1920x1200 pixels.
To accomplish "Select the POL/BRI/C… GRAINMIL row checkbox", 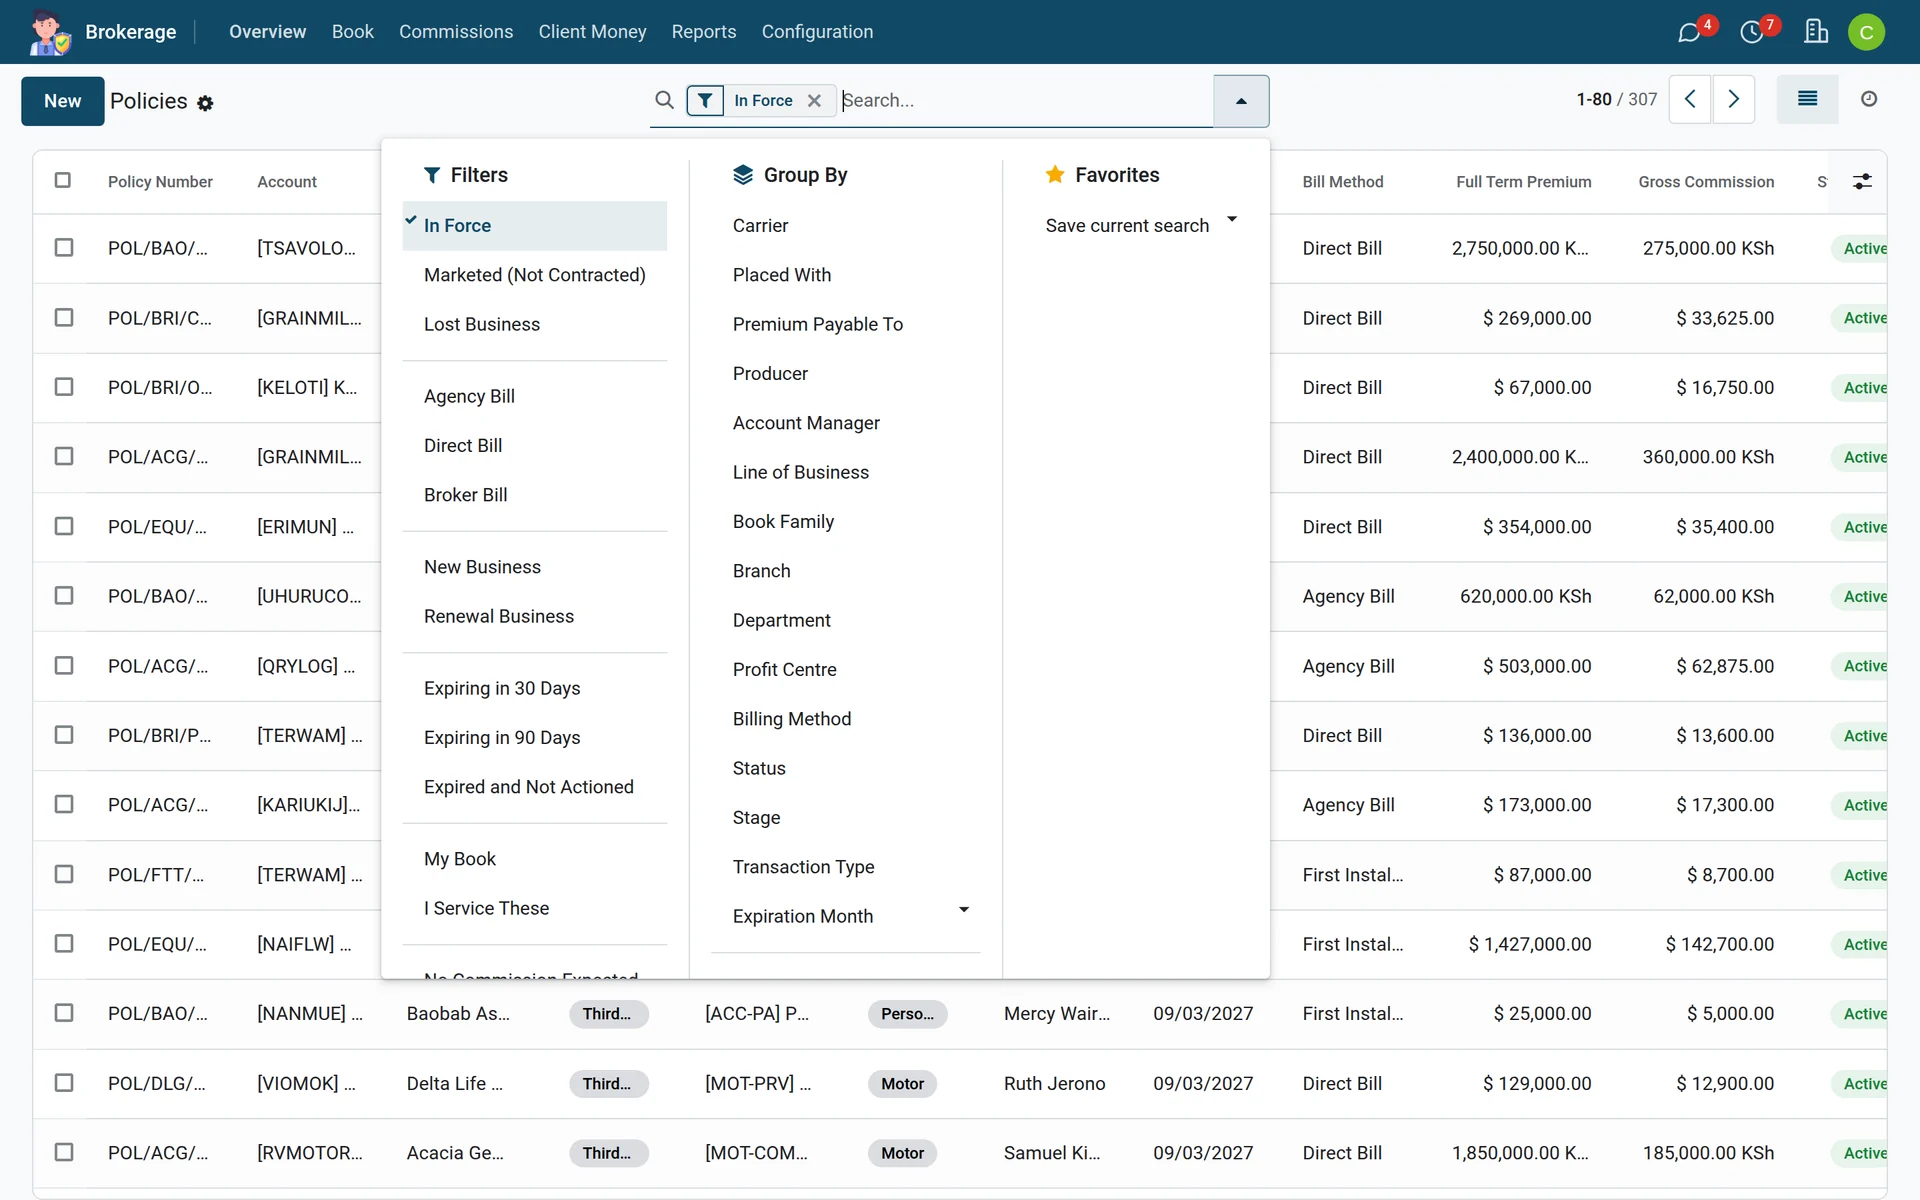I will pos(64,318).
